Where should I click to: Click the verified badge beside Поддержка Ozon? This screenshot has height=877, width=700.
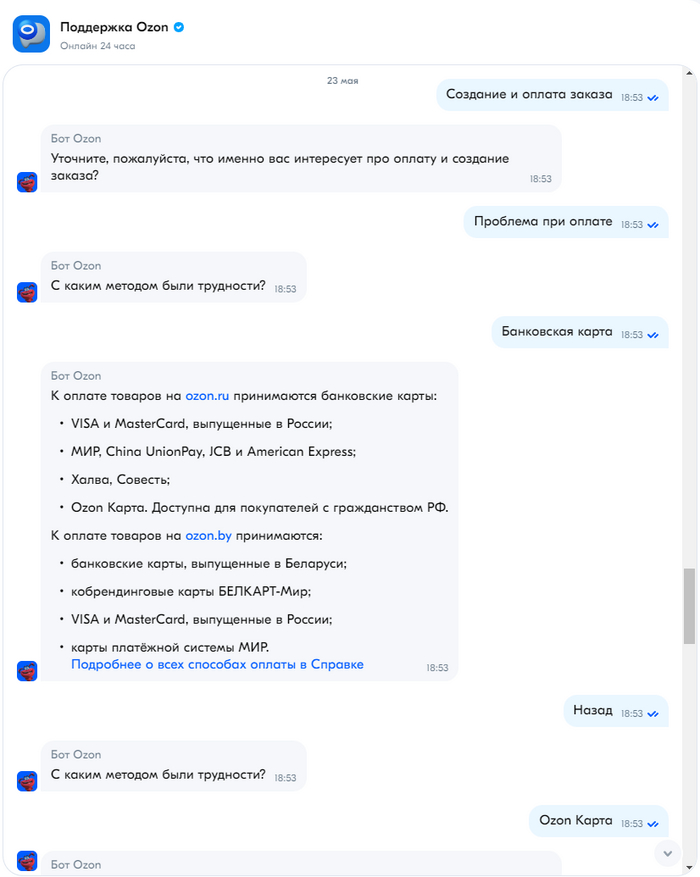[179, 26]
